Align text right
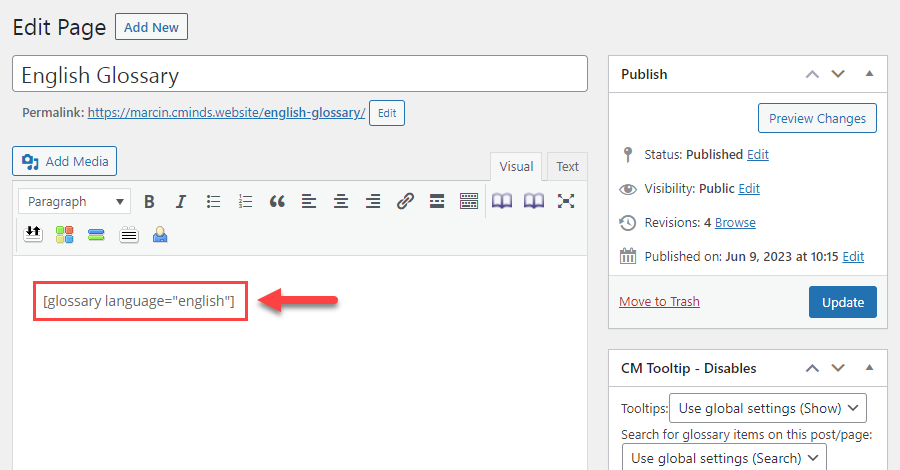Viewport: 900px width, 470px height. [x=373, y=201]
